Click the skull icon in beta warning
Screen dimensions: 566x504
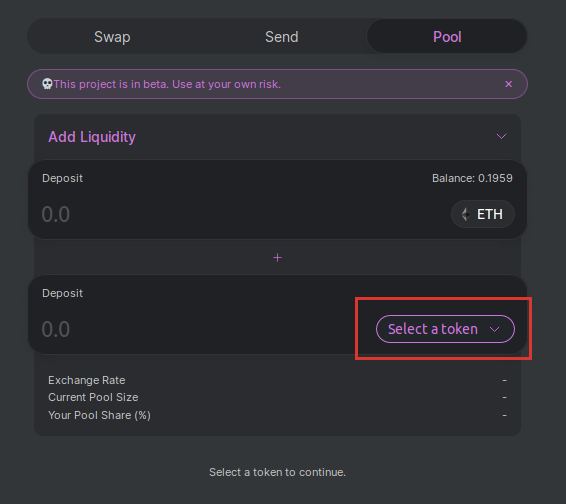[47, 84]
